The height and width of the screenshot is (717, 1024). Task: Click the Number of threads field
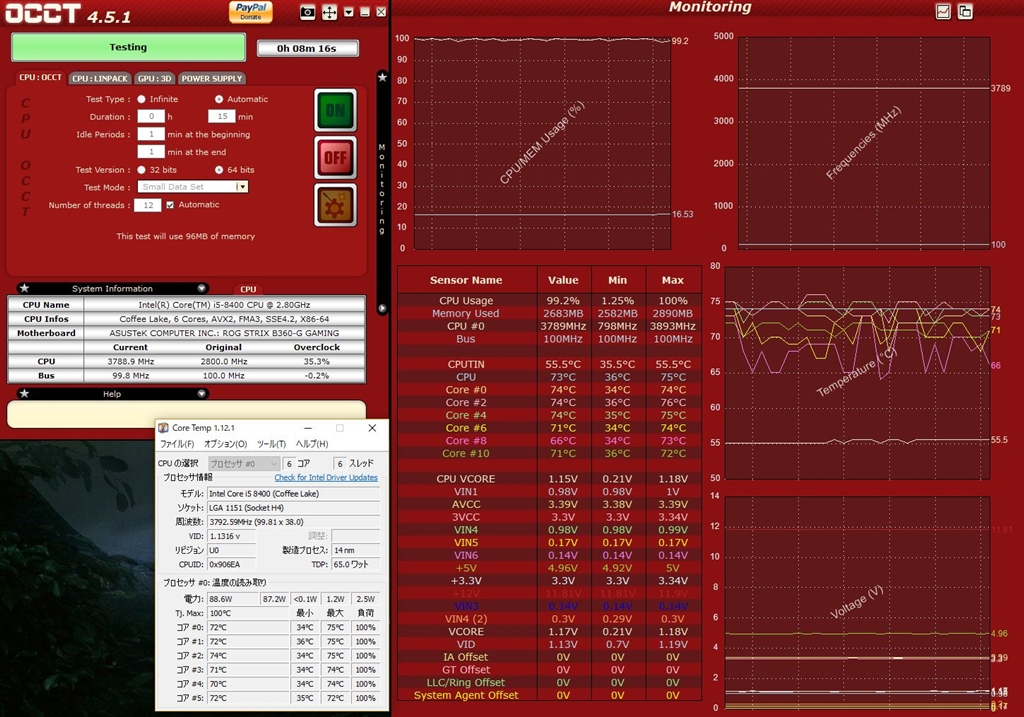(x=148, y=205)
